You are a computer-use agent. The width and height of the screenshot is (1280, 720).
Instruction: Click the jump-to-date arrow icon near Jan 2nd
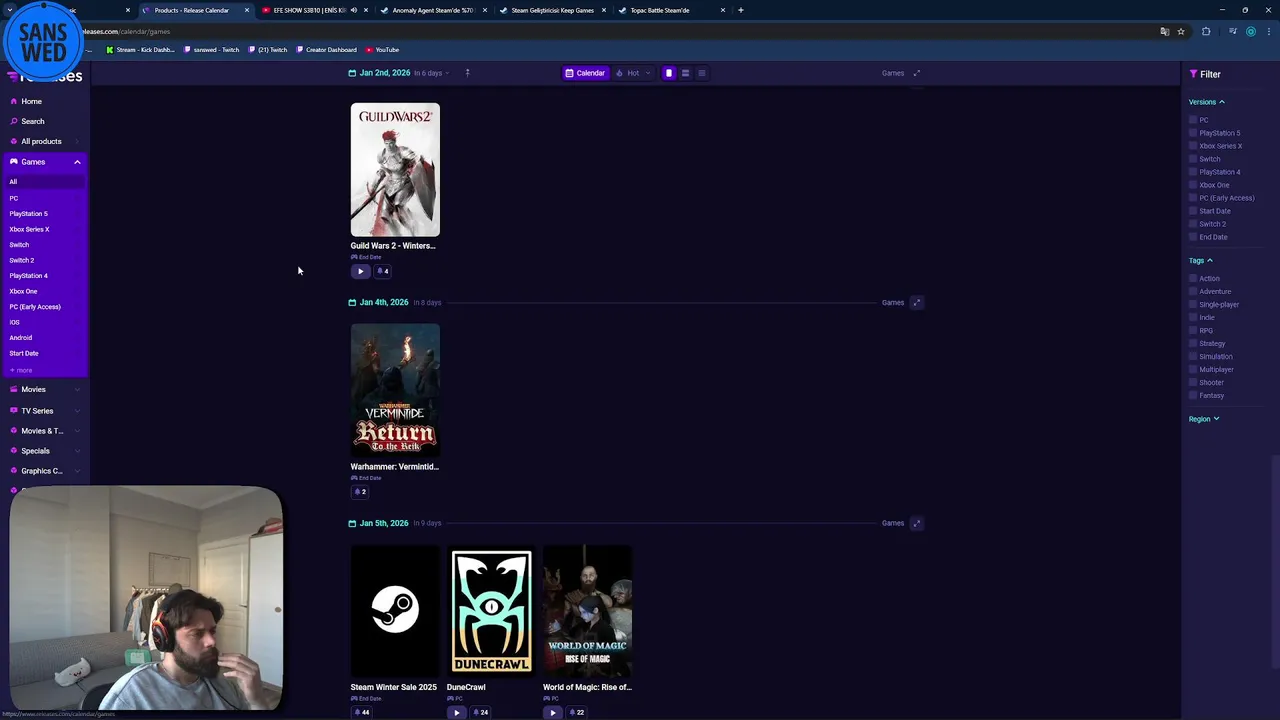[467, 73]
